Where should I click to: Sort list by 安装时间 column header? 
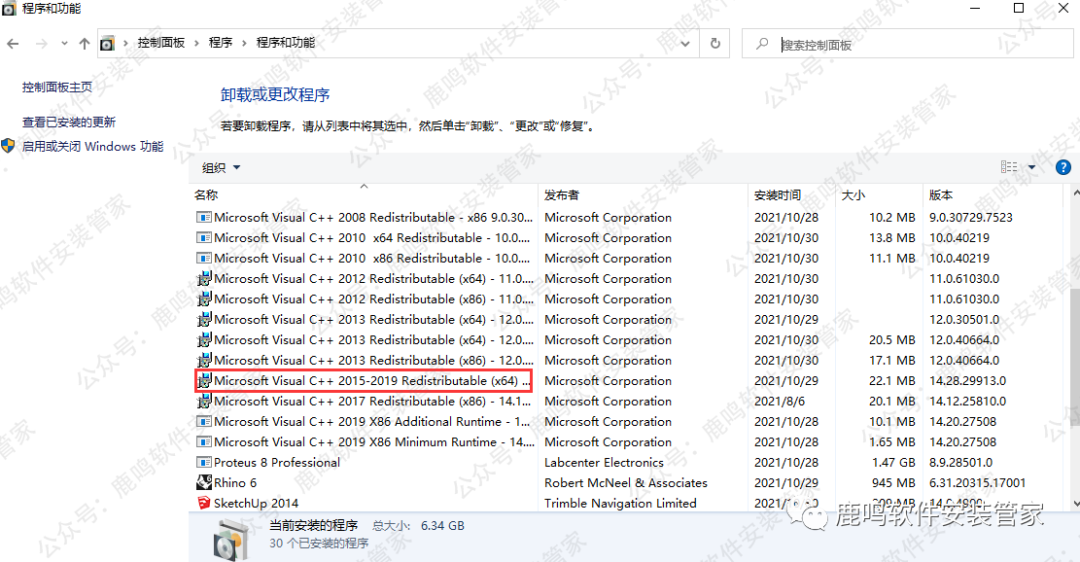click(777, 195)
